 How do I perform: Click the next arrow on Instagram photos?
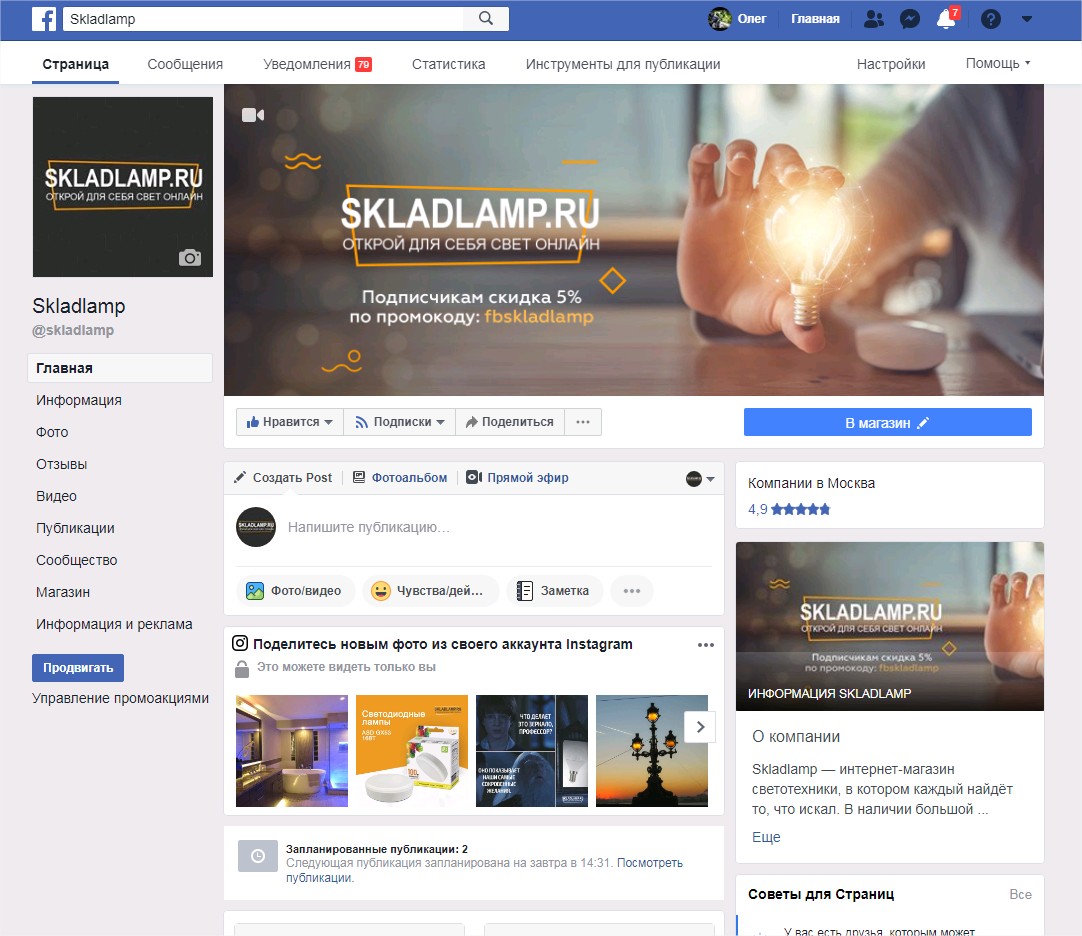700,727
